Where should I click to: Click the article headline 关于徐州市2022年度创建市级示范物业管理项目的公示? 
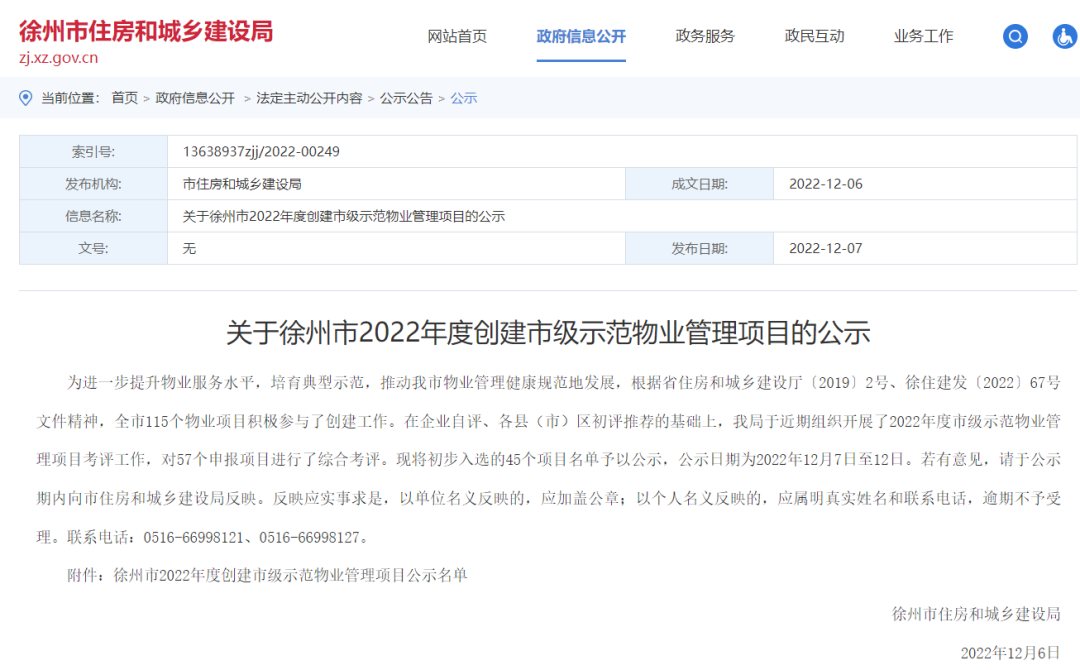pyautogui.click(x=548, y=333)
